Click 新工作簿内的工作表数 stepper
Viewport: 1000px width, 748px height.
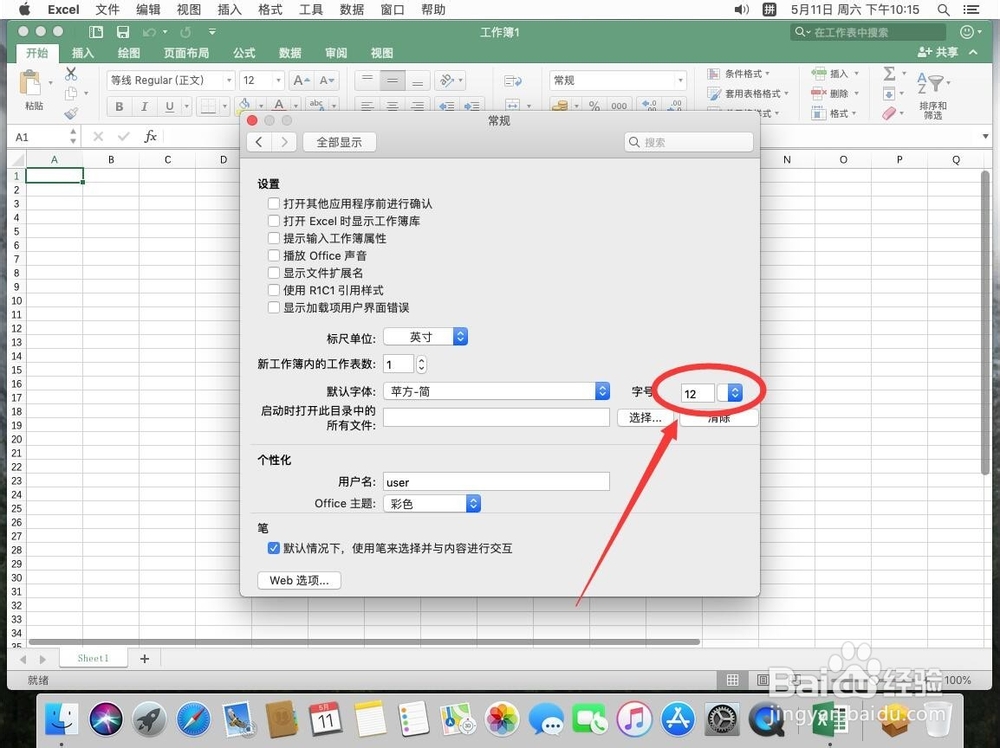421,365
